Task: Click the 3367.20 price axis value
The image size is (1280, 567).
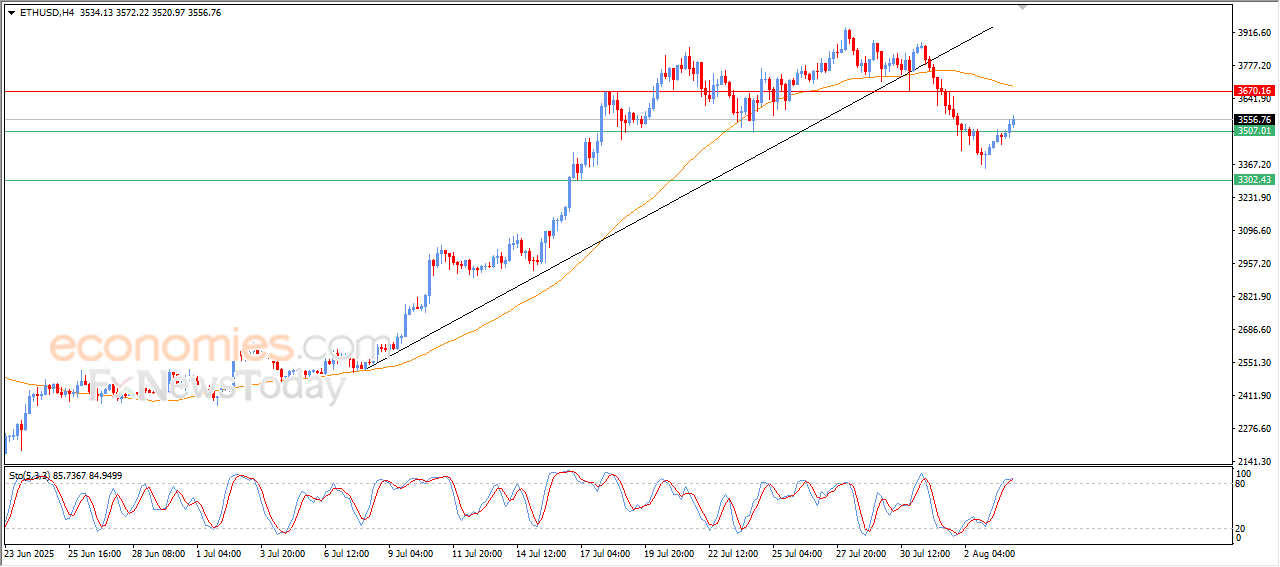Action: pyautogui.click(x=1254, y=165)
